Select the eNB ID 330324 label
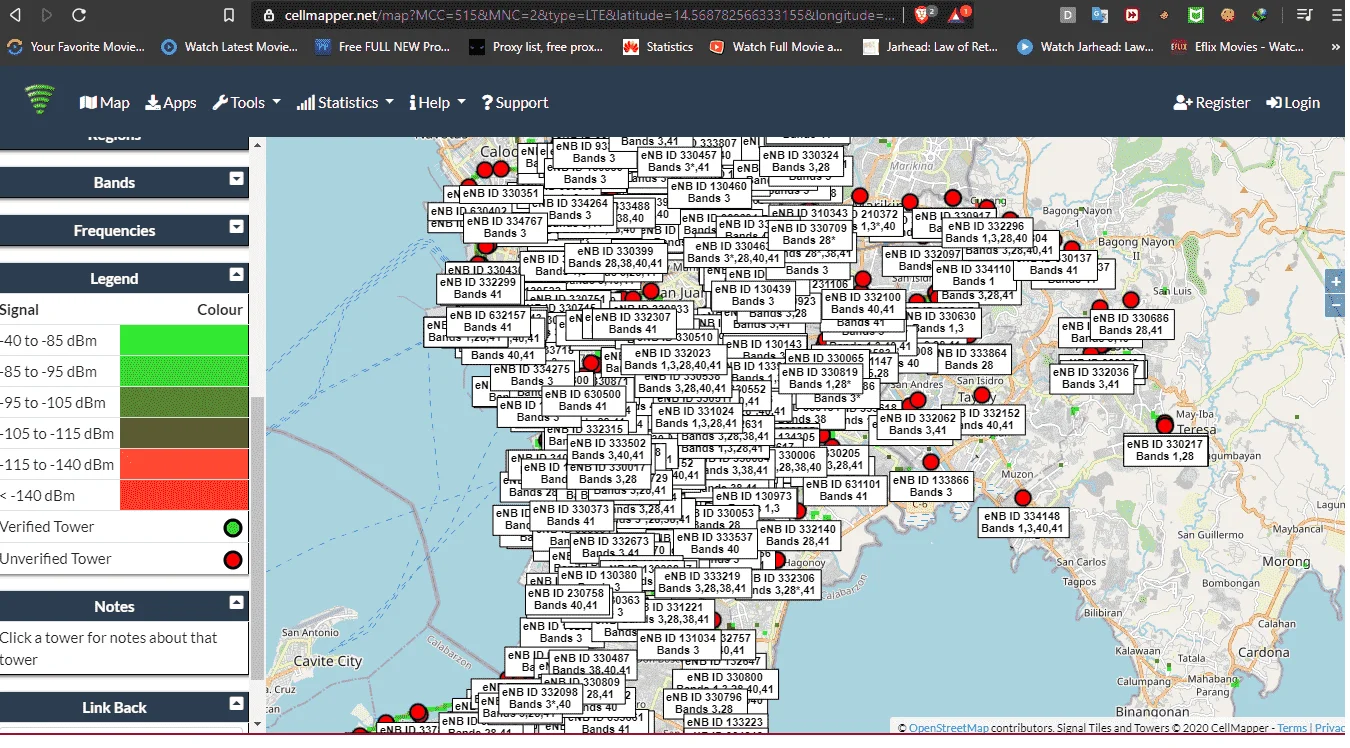 (x=801, y=161)
